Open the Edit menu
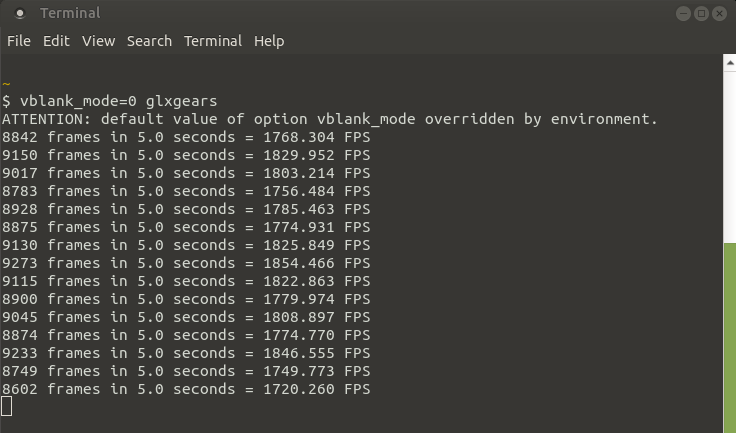Screen dimensions: 736x433 pyautogui.click(x=56, y=41)
